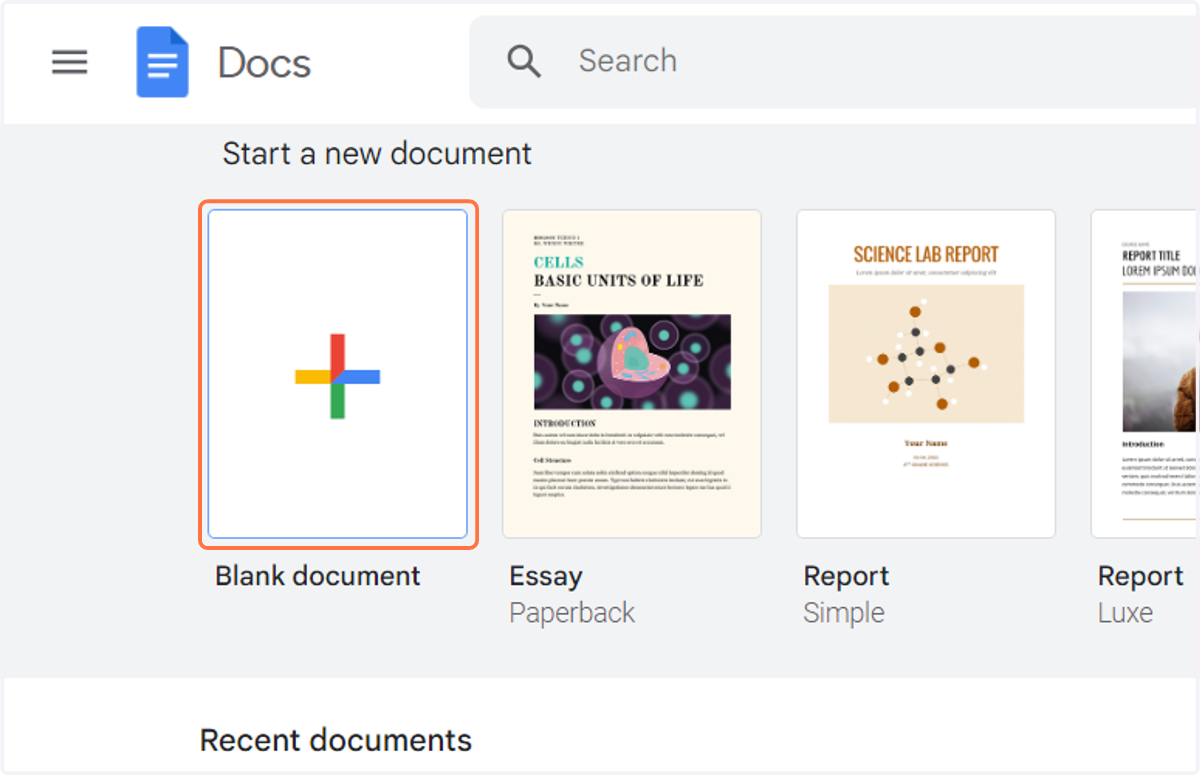Click the 'Blank document' label
Image resolution: width=1200 pixels, height=775 pixels.
pyautogui.click(x=318, y=576)
